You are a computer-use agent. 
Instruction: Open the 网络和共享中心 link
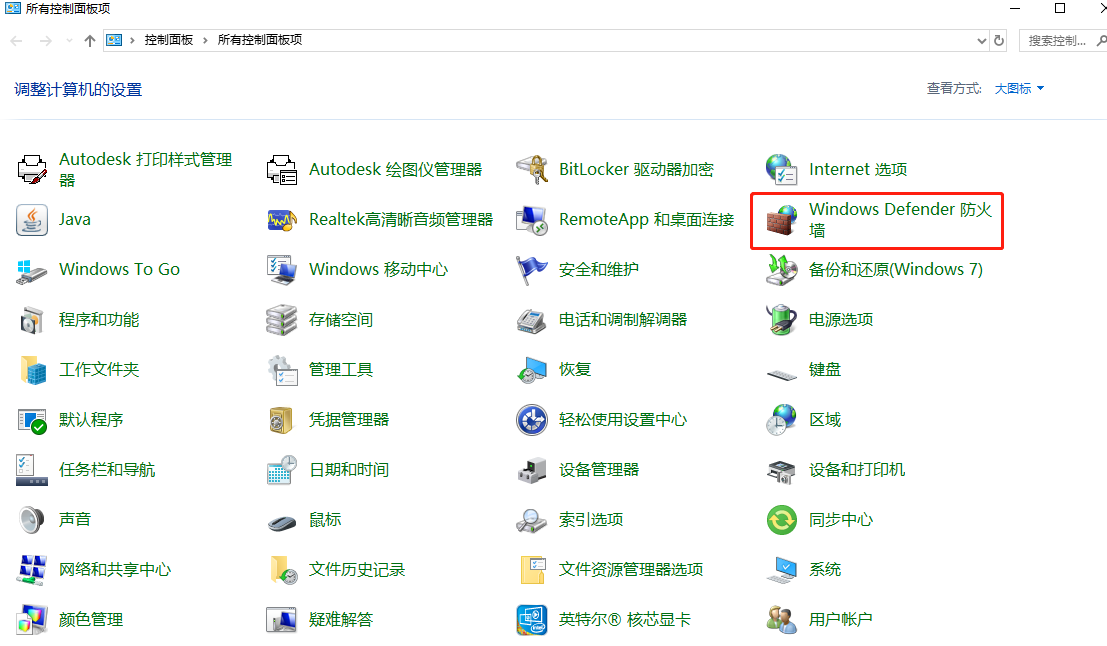click(115, 570)
